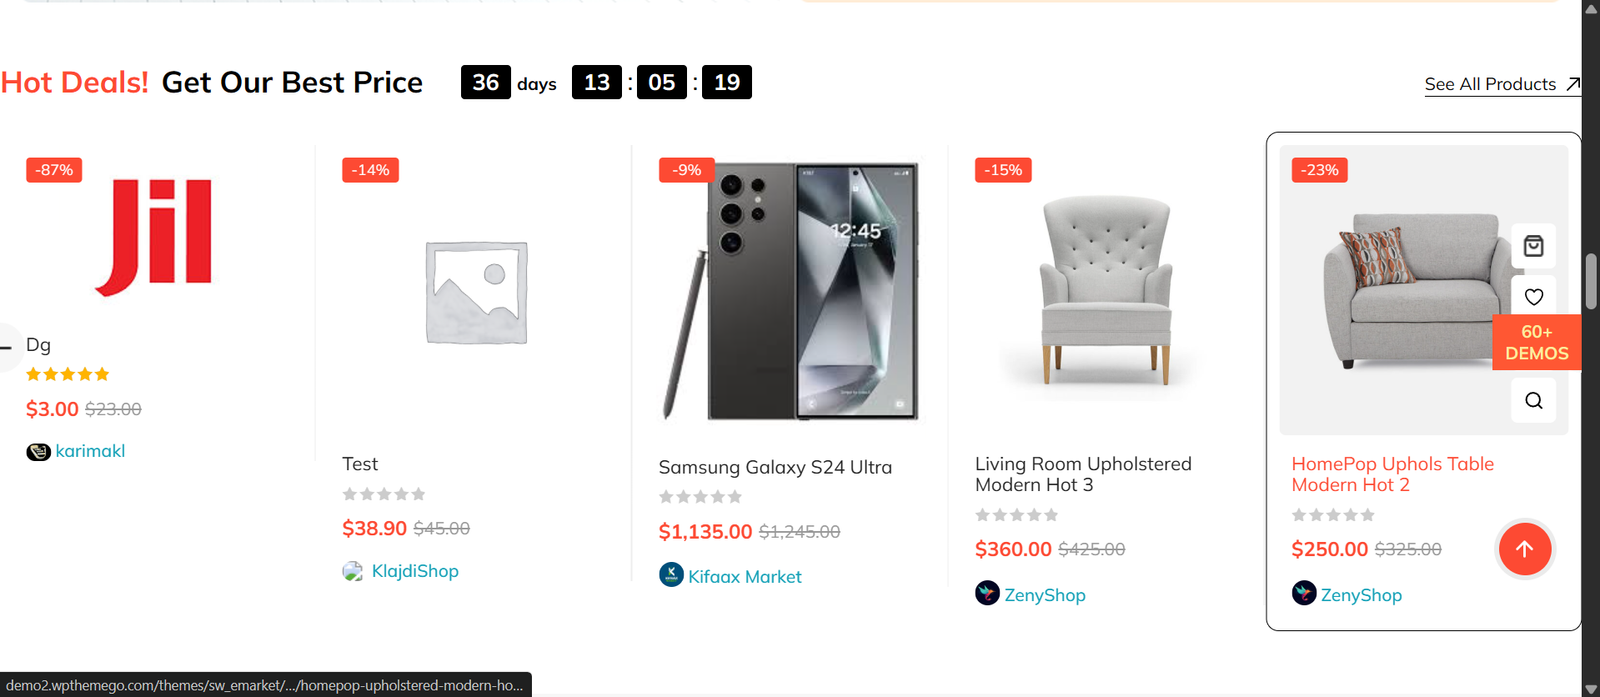Open the See All Products link

point(1492,84)
